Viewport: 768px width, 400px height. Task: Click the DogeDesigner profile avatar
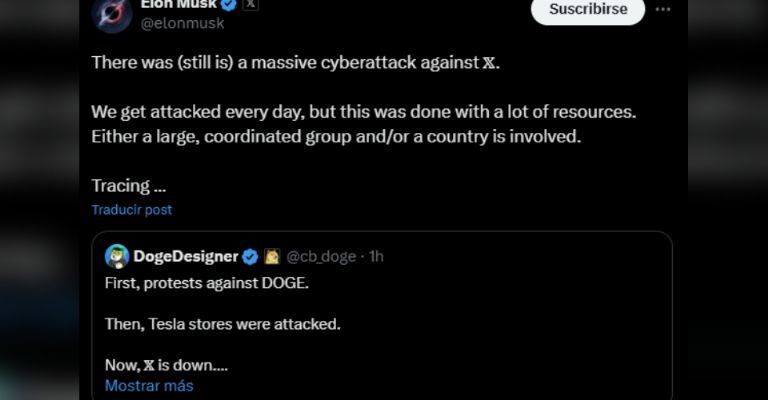[x=117, y=256]
